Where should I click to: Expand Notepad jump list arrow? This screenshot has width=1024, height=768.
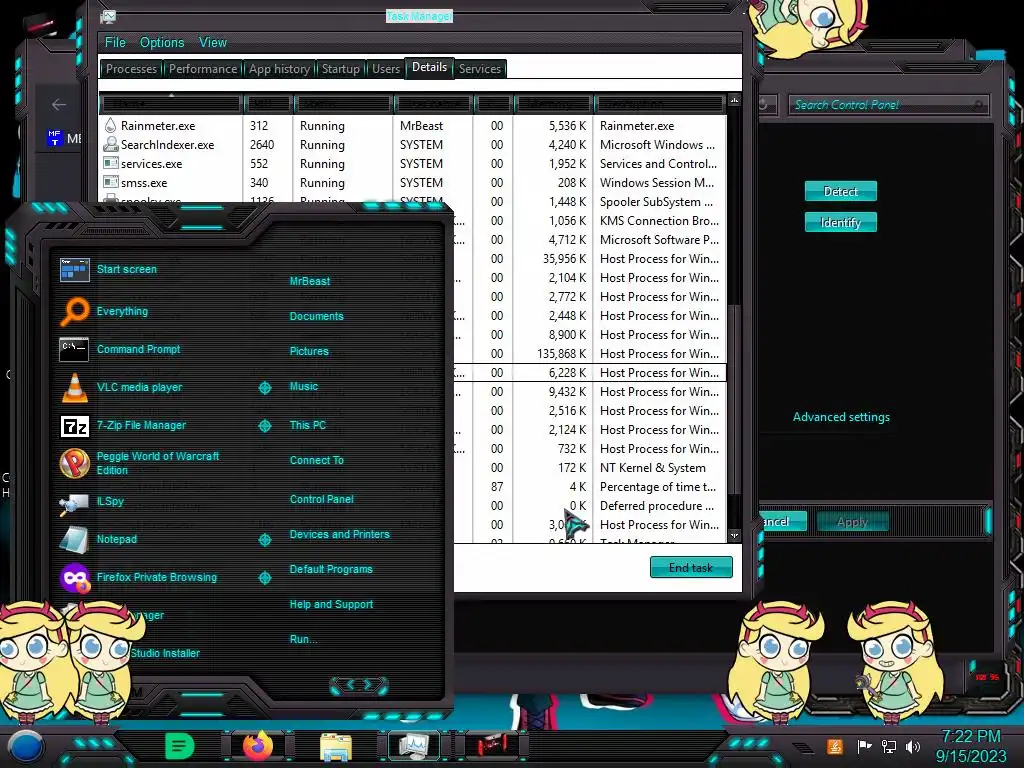point(264,539)
